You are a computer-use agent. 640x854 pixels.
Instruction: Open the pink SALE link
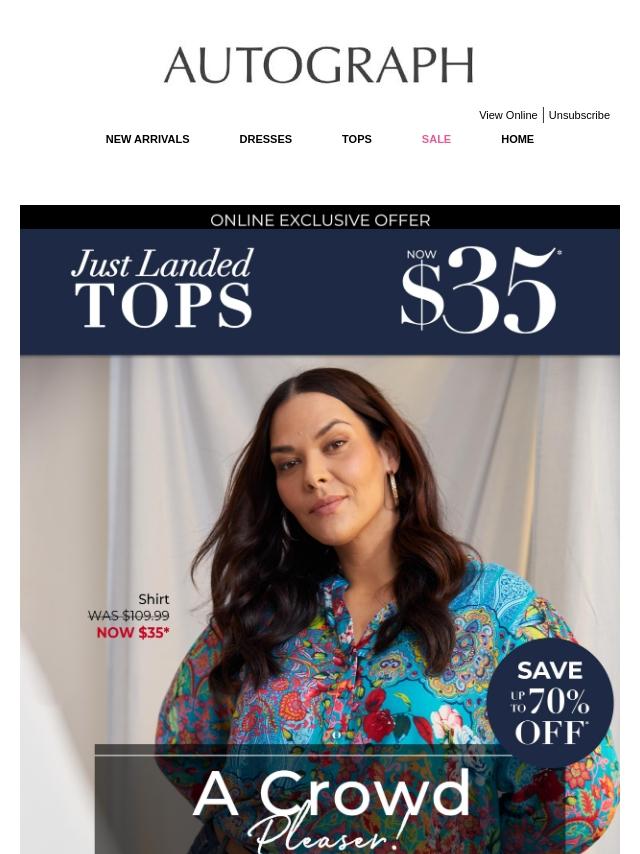coord(436,139)
